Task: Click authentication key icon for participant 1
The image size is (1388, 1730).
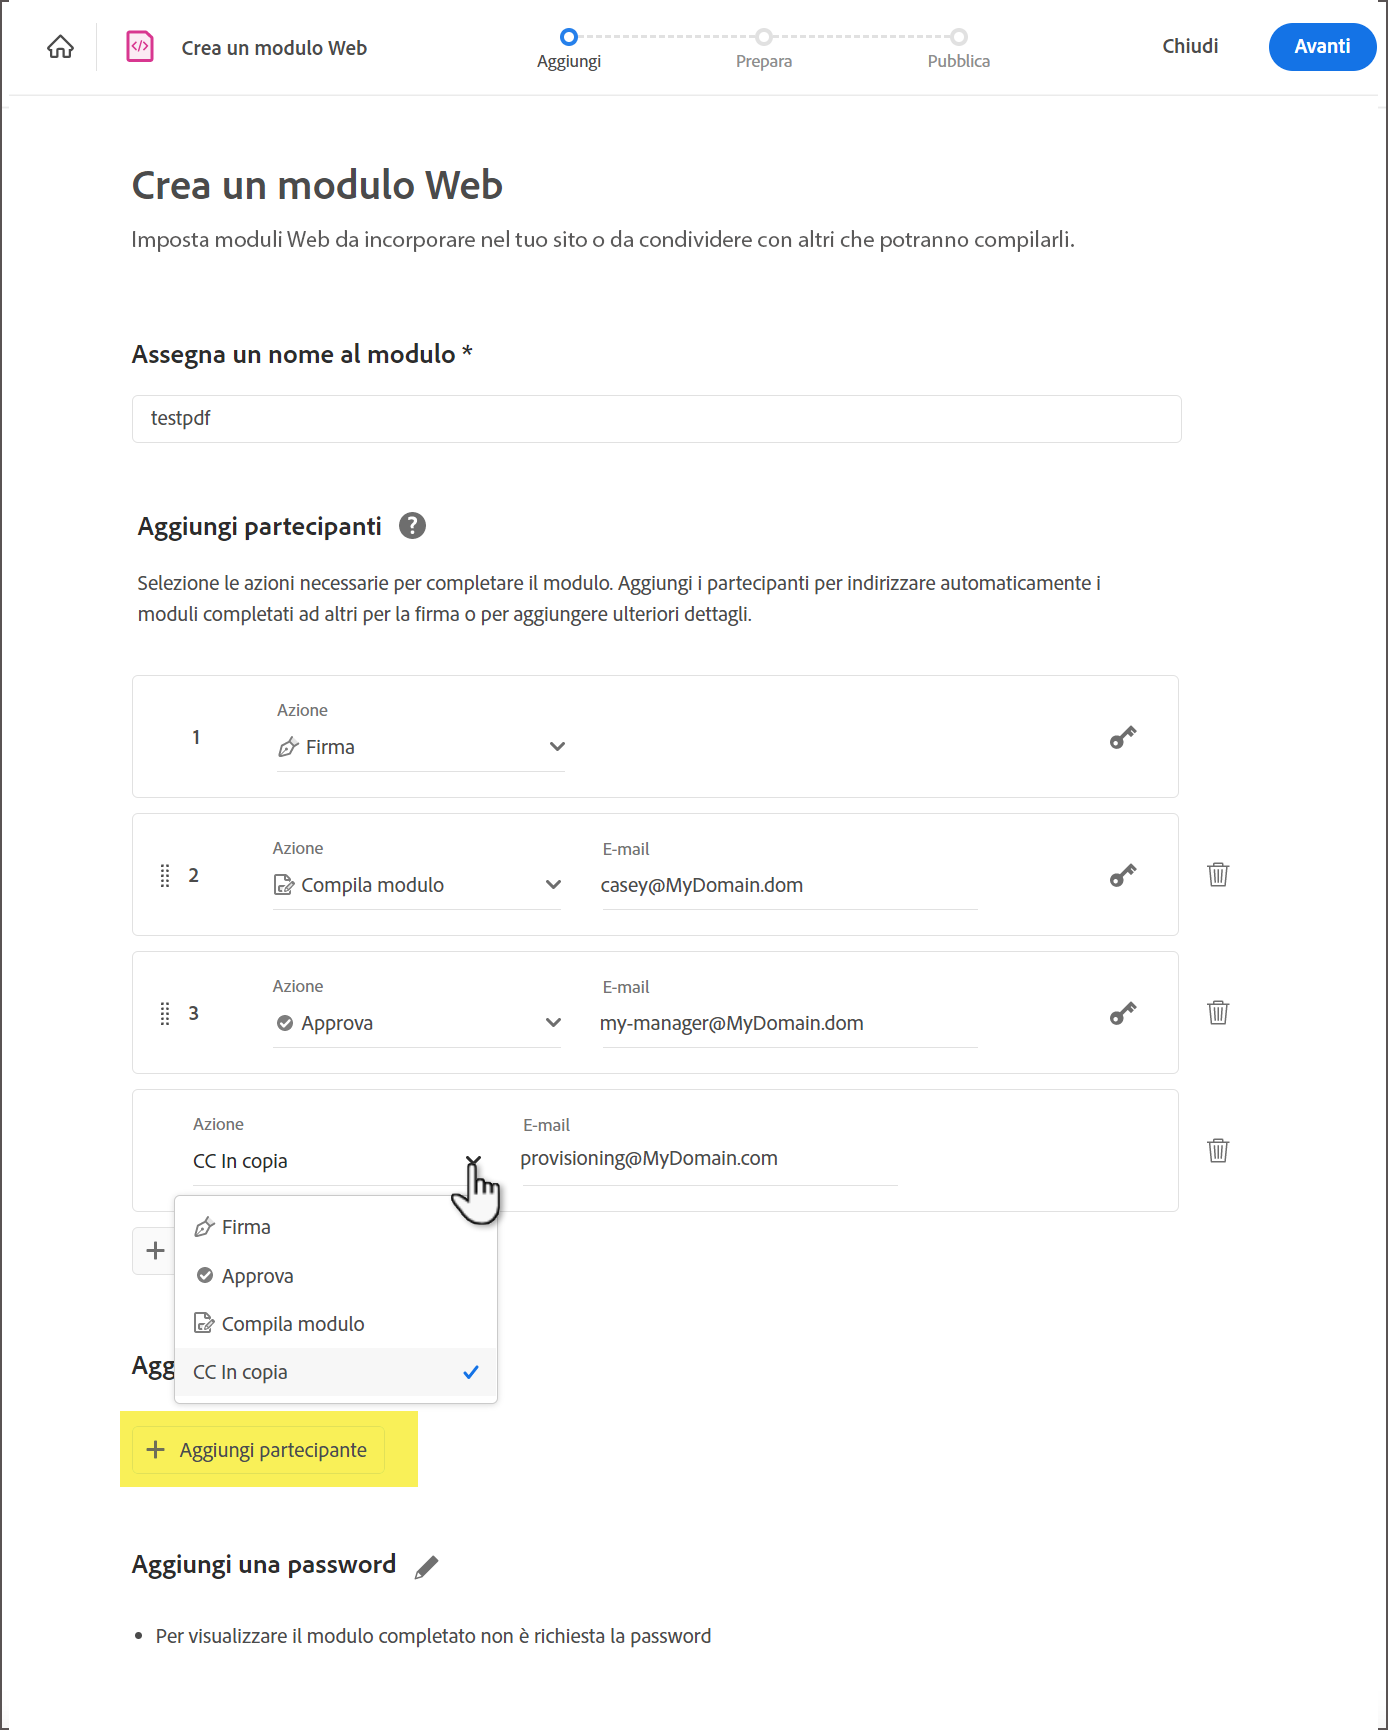Action: click(1122, 738)
